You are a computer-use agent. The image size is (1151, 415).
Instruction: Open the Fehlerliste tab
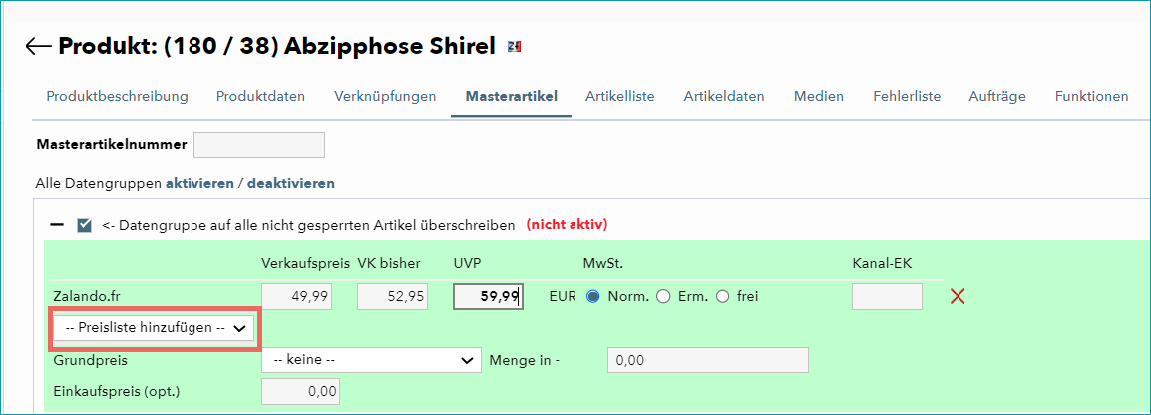907,96
